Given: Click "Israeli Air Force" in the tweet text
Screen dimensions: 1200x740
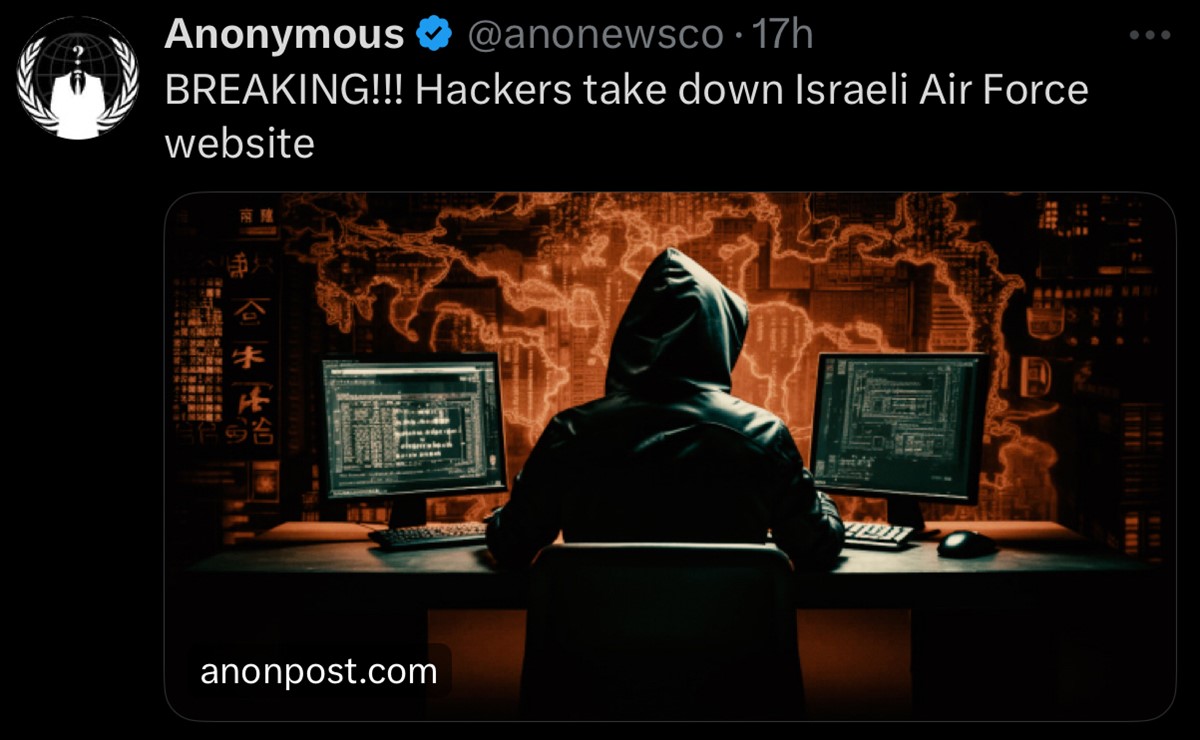Looking at the screenshot, I should coord(940,91).
